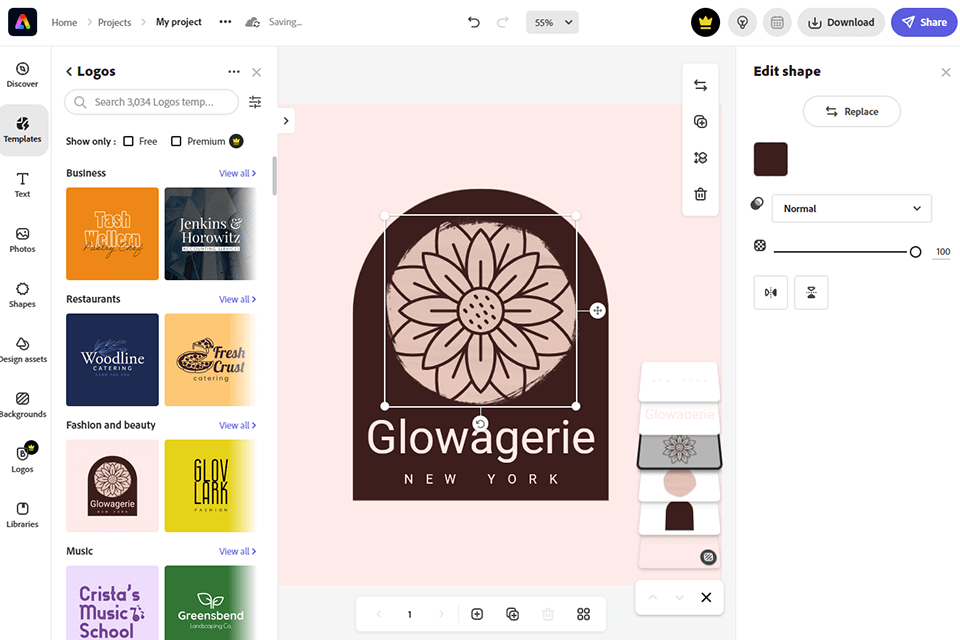The image size is (960, 640).
Task: Collapse the Logos panel with the back chevron
Action: [x=68, y=71]
